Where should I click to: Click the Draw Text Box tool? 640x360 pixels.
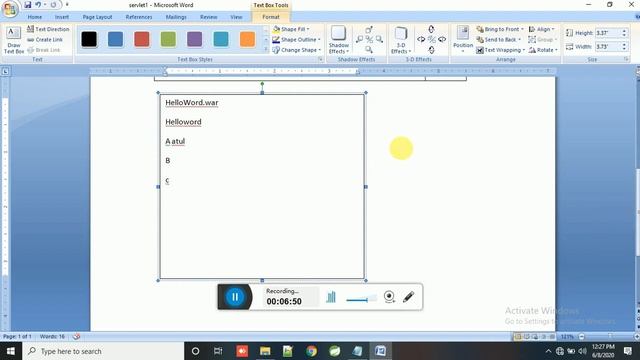coord(13,40)
